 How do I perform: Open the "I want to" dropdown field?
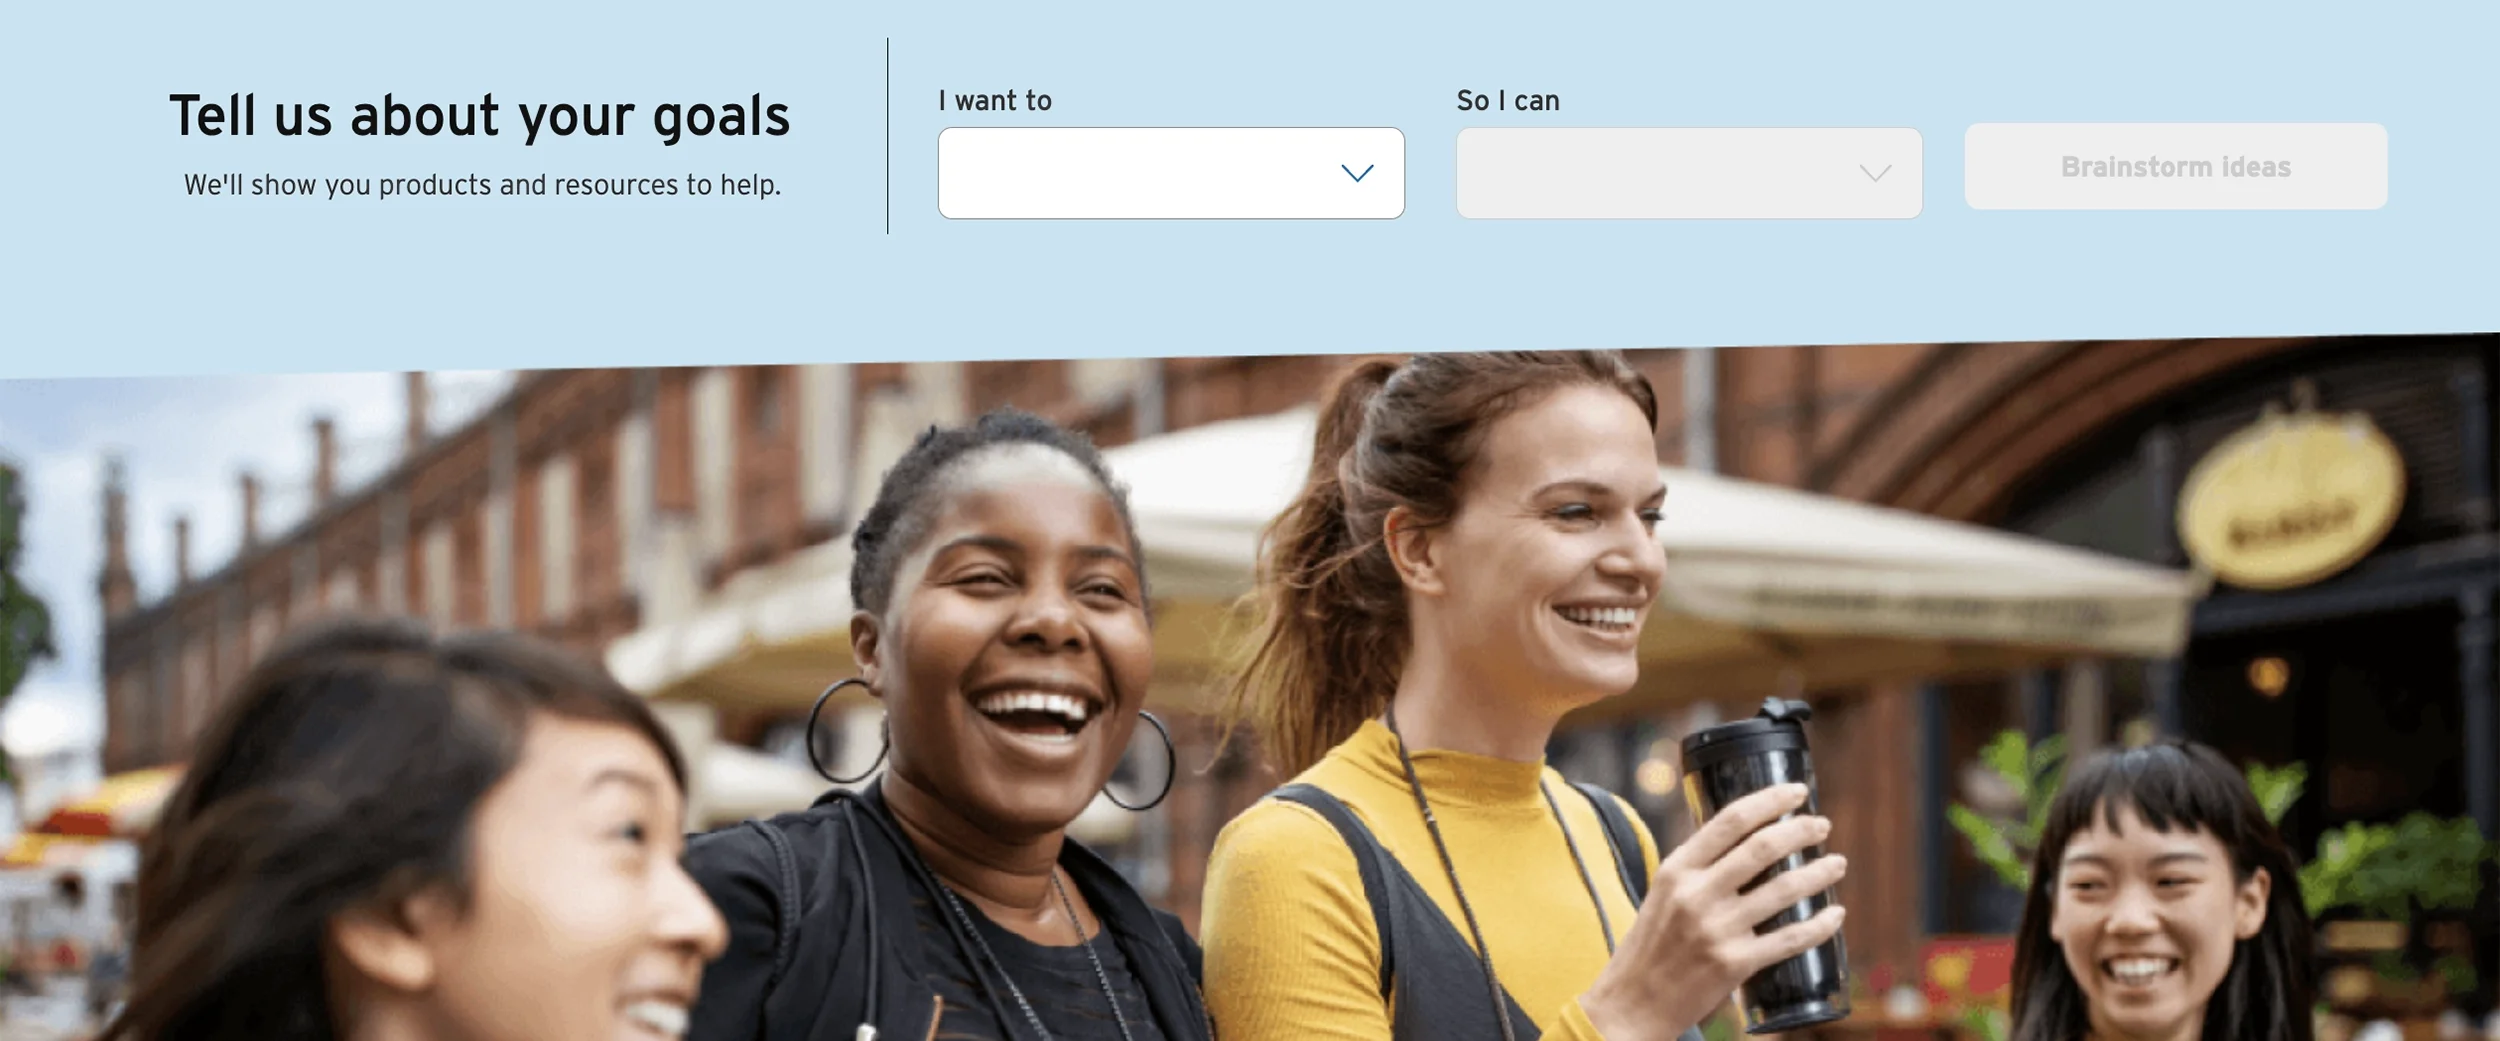coord(1171,173)
